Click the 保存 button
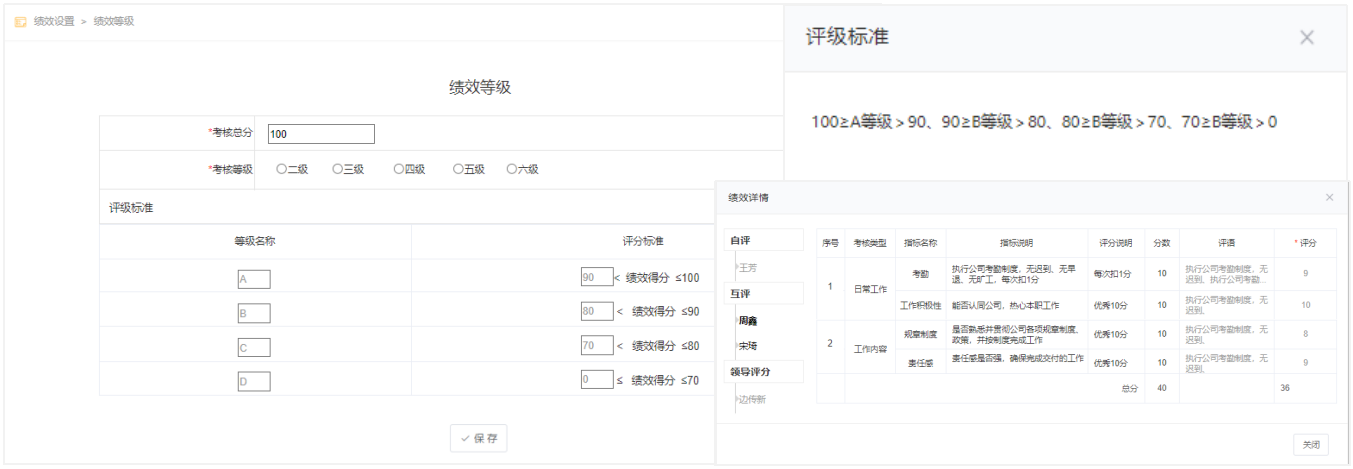The image size is (1353, 469). (479, 438)
